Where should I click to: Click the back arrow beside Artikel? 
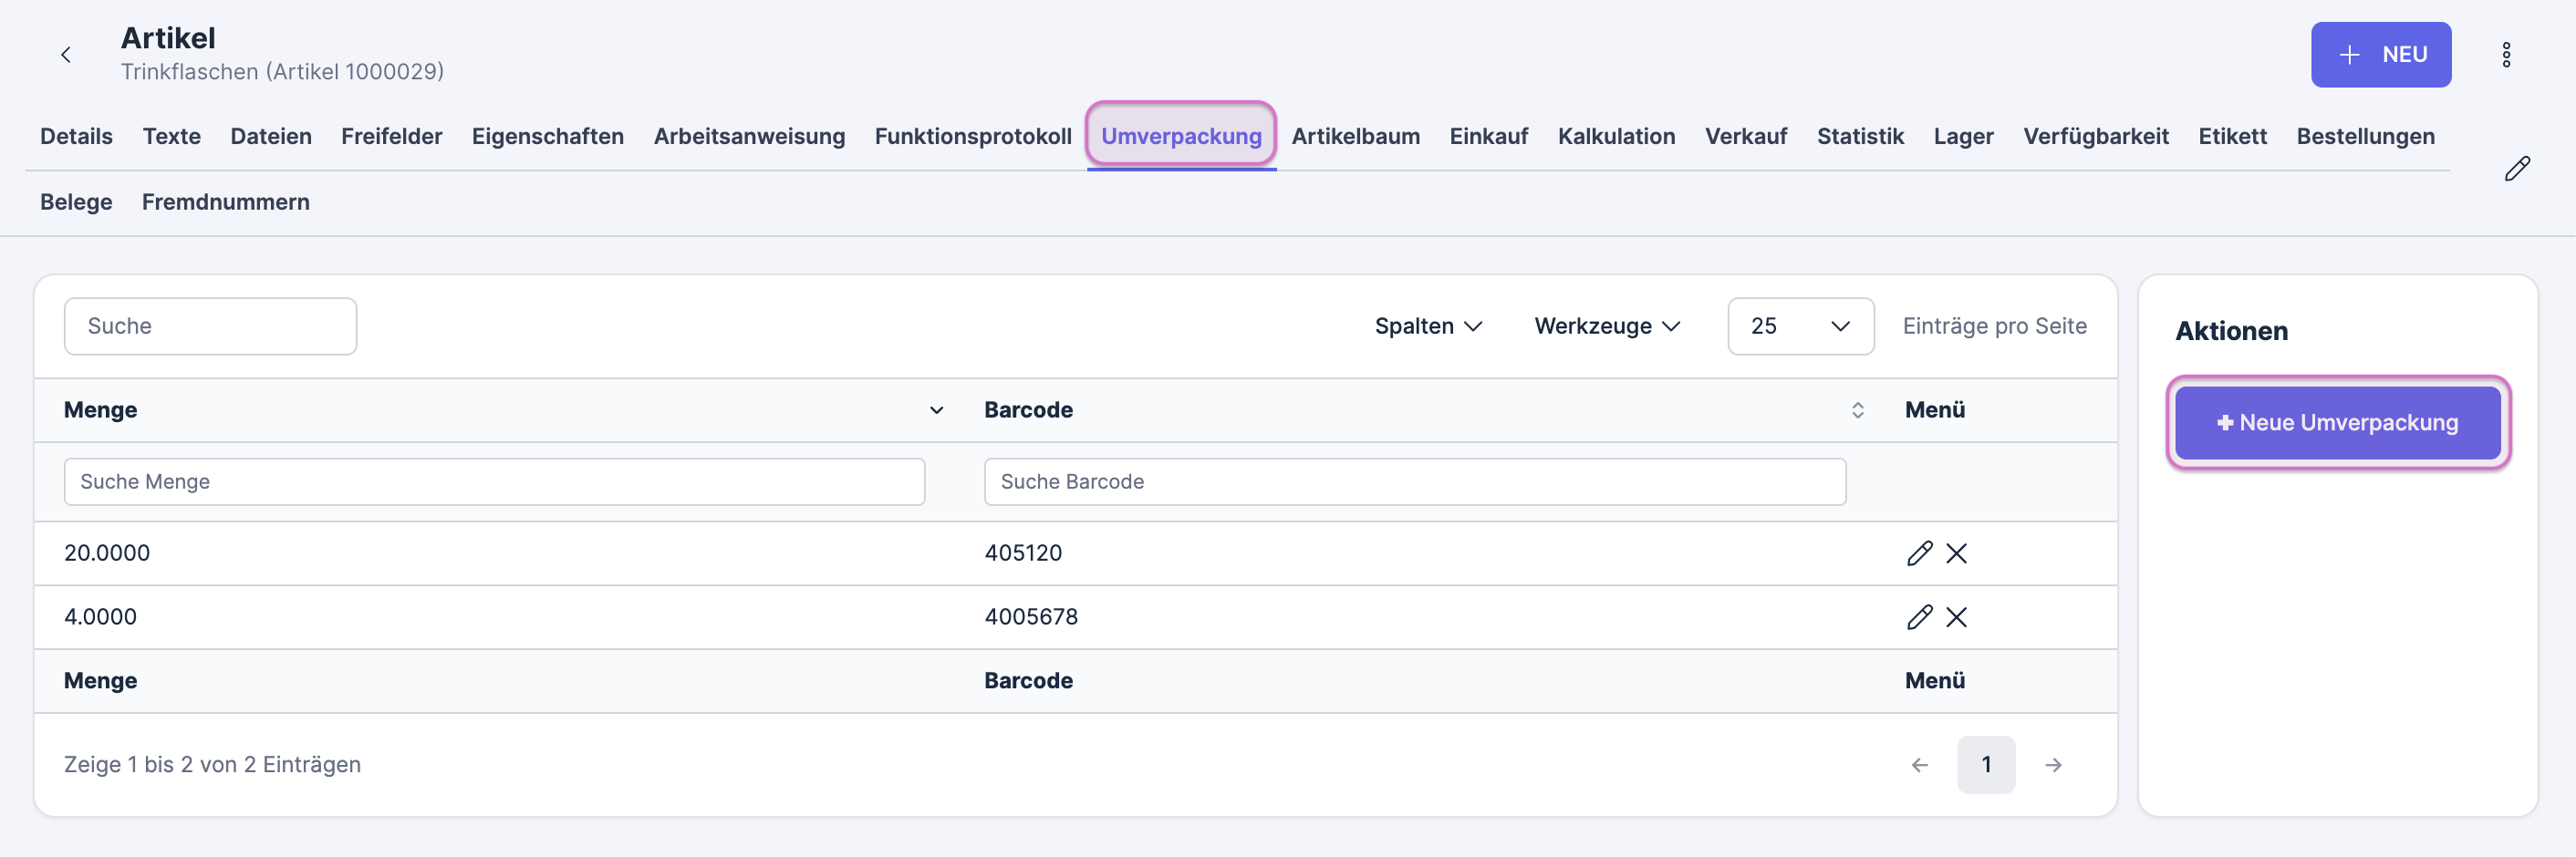pyautogui.click(x=66, y=55)
